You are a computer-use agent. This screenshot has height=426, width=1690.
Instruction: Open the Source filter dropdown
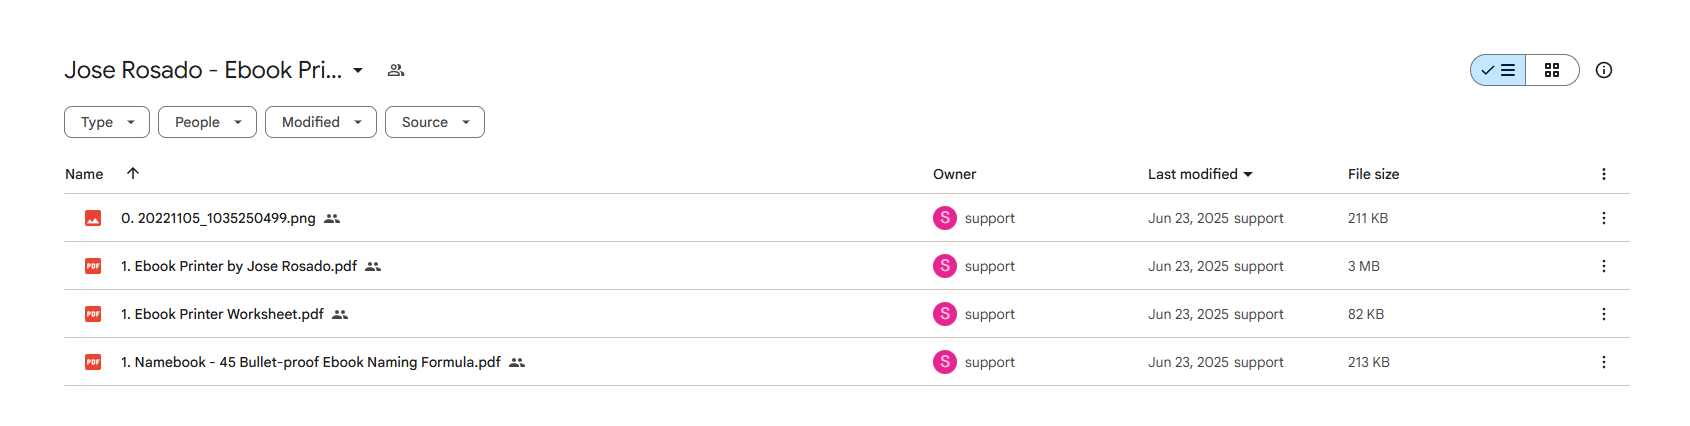(435, 122)
